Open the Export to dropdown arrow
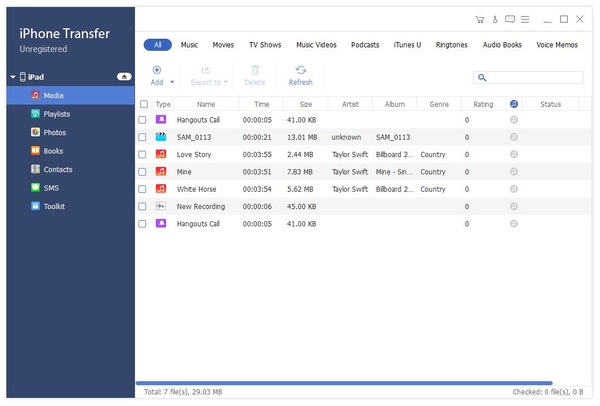 (x=226, y=82)
